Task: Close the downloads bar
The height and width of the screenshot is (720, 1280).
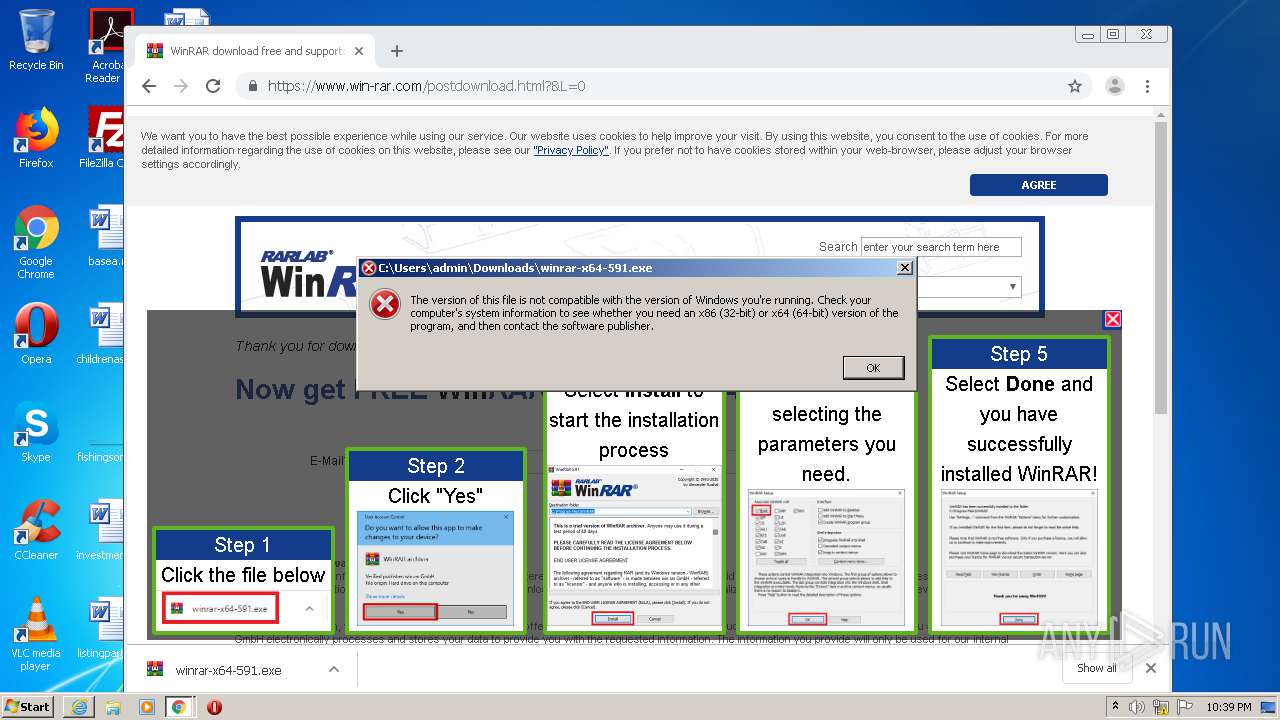Action: click(1151, 668)
